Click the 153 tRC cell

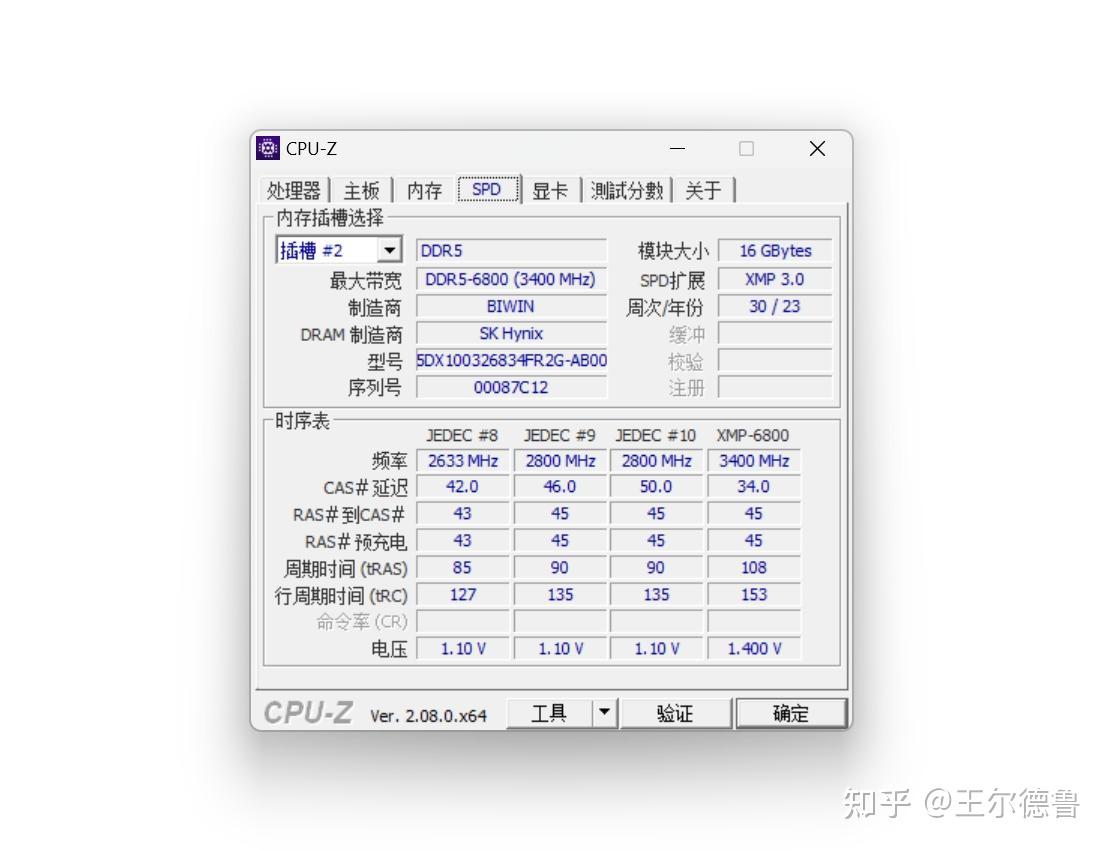754,595
